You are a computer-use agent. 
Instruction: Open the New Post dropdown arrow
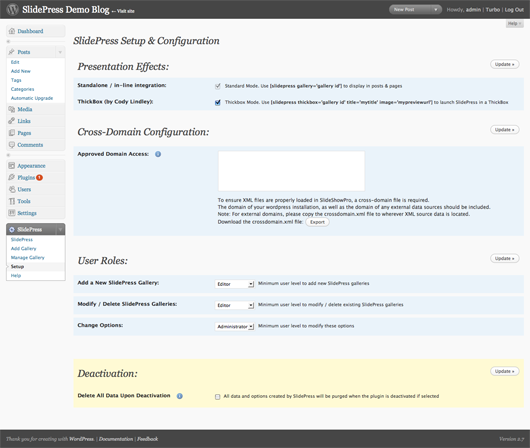click(x=436, y=9)
